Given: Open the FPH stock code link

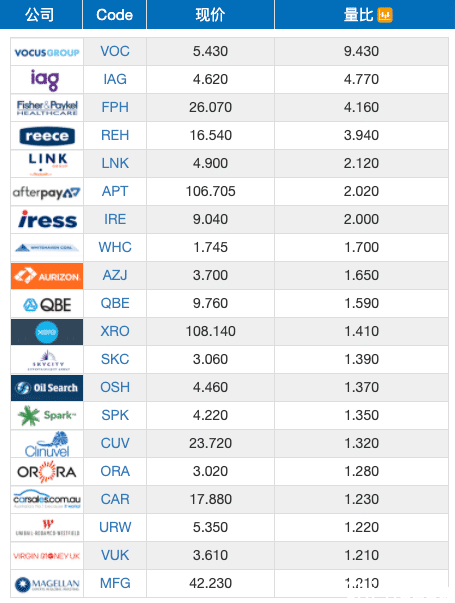Looking at the screenshot, I should coord(115,107).
